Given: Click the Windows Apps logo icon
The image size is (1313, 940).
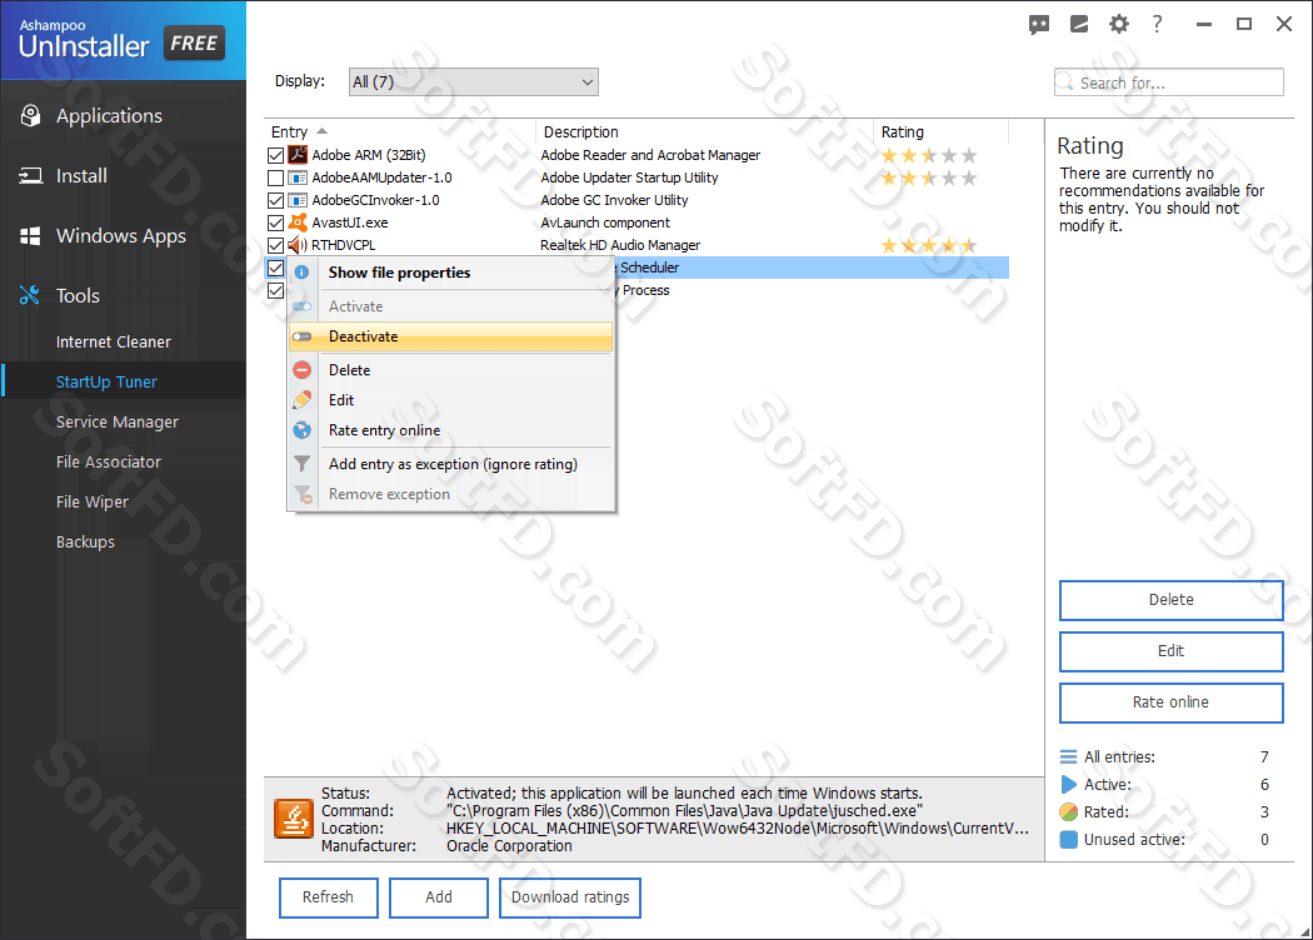Looking at the screenshot, I should coord(31,236).
